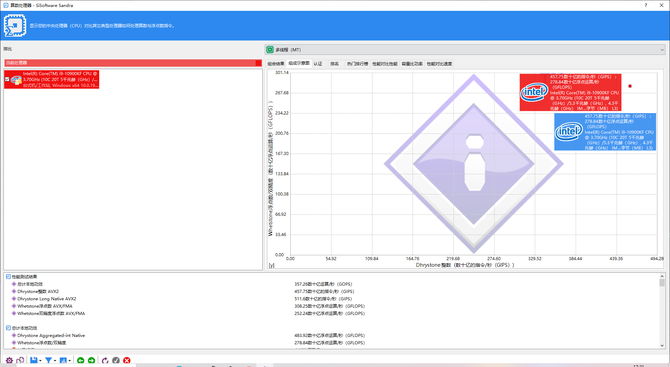Click the help question mark in title bar

click(646, 5)
